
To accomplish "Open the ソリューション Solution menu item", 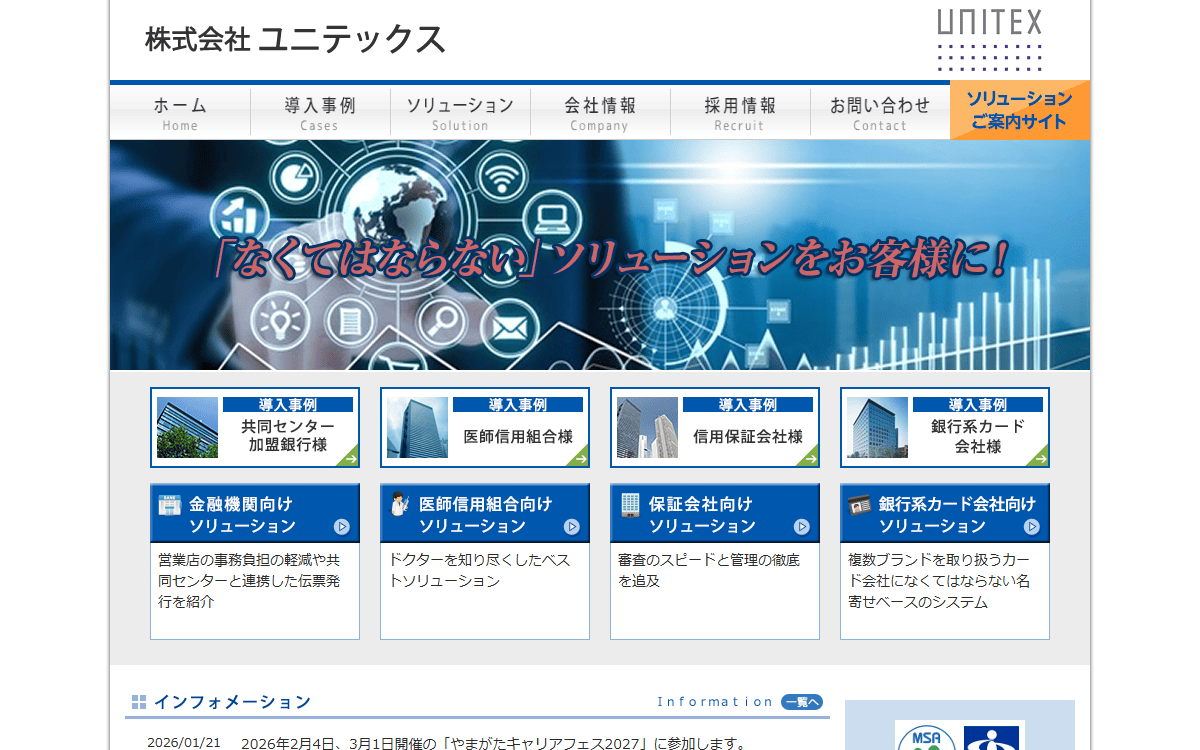I will pyautogui.click(x=460, y=113).
